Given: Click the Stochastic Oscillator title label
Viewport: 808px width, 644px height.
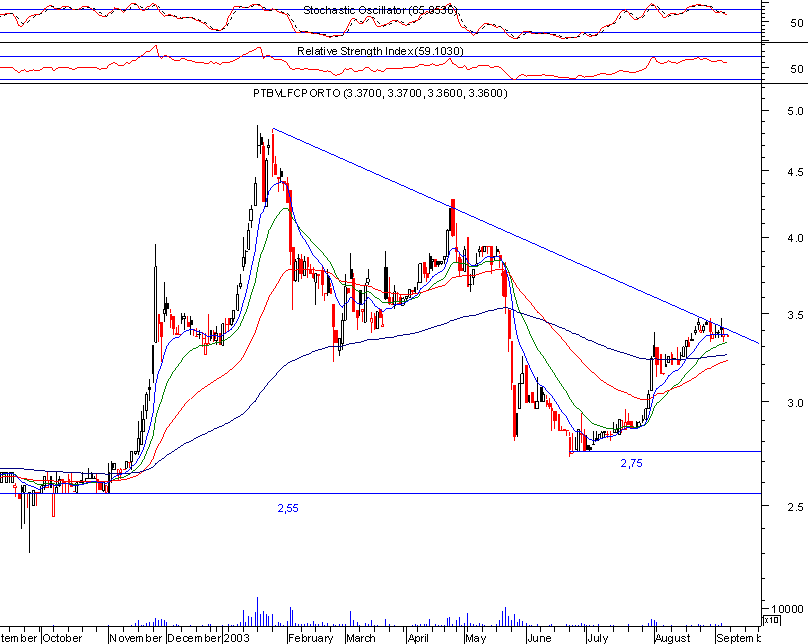Looking at the screenshot, I should 380,10.
